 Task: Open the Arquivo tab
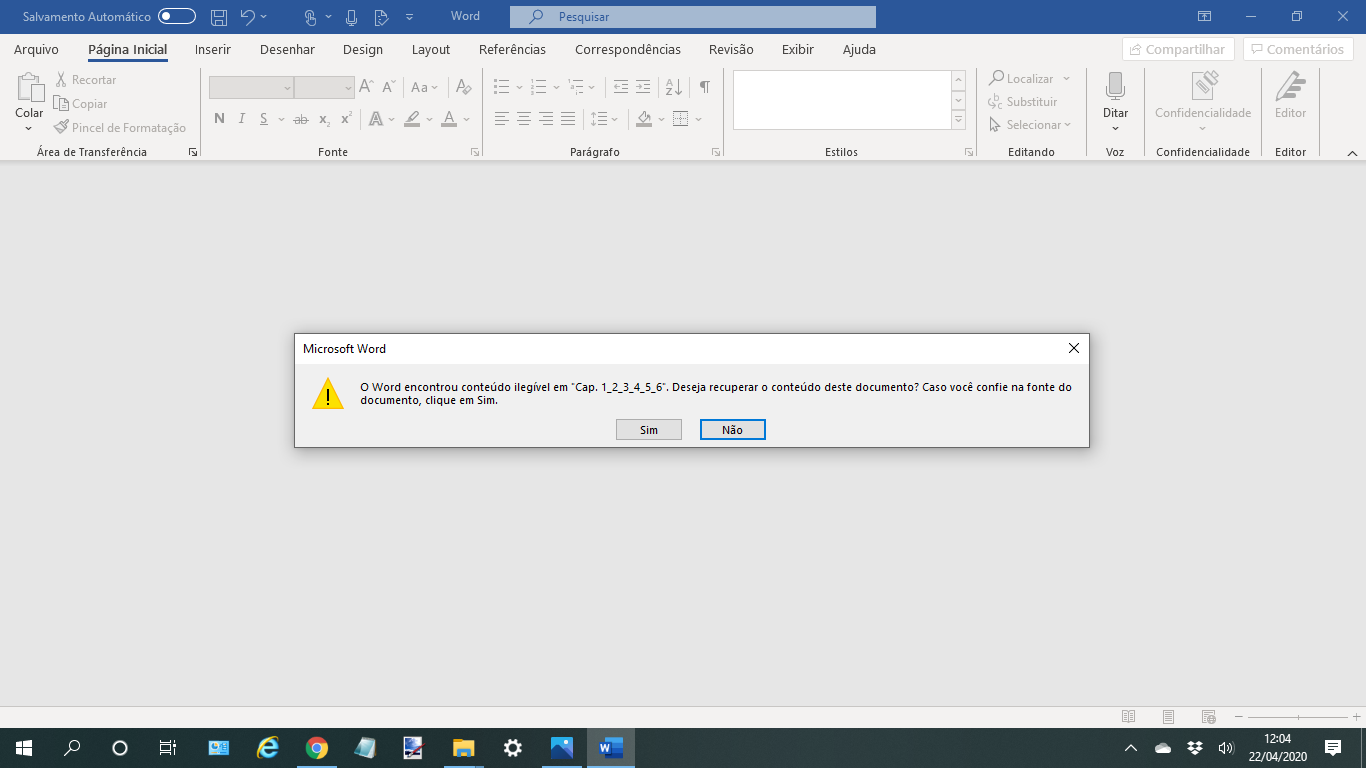(36, 49)
